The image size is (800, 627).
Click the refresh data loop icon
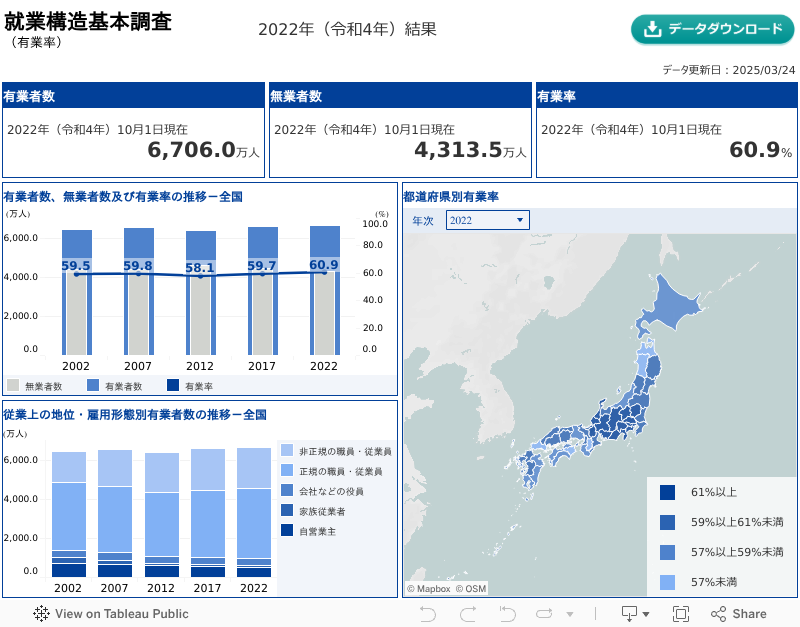click(544, 614)
